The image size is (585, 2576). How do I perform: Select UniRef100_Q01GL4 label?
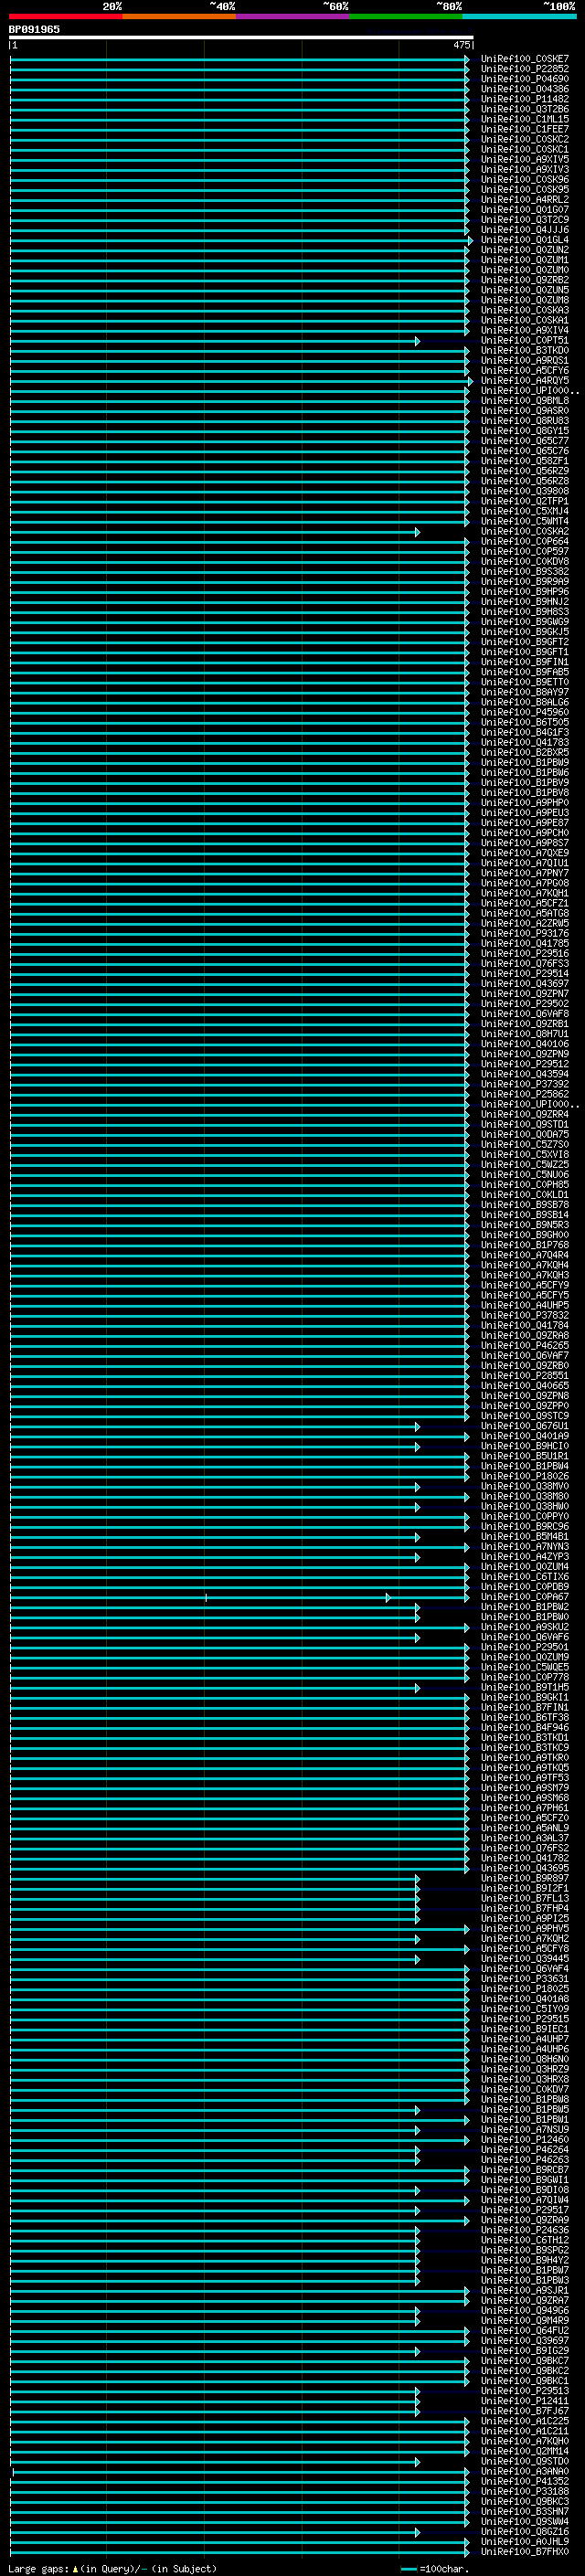(x=525, y=240)
